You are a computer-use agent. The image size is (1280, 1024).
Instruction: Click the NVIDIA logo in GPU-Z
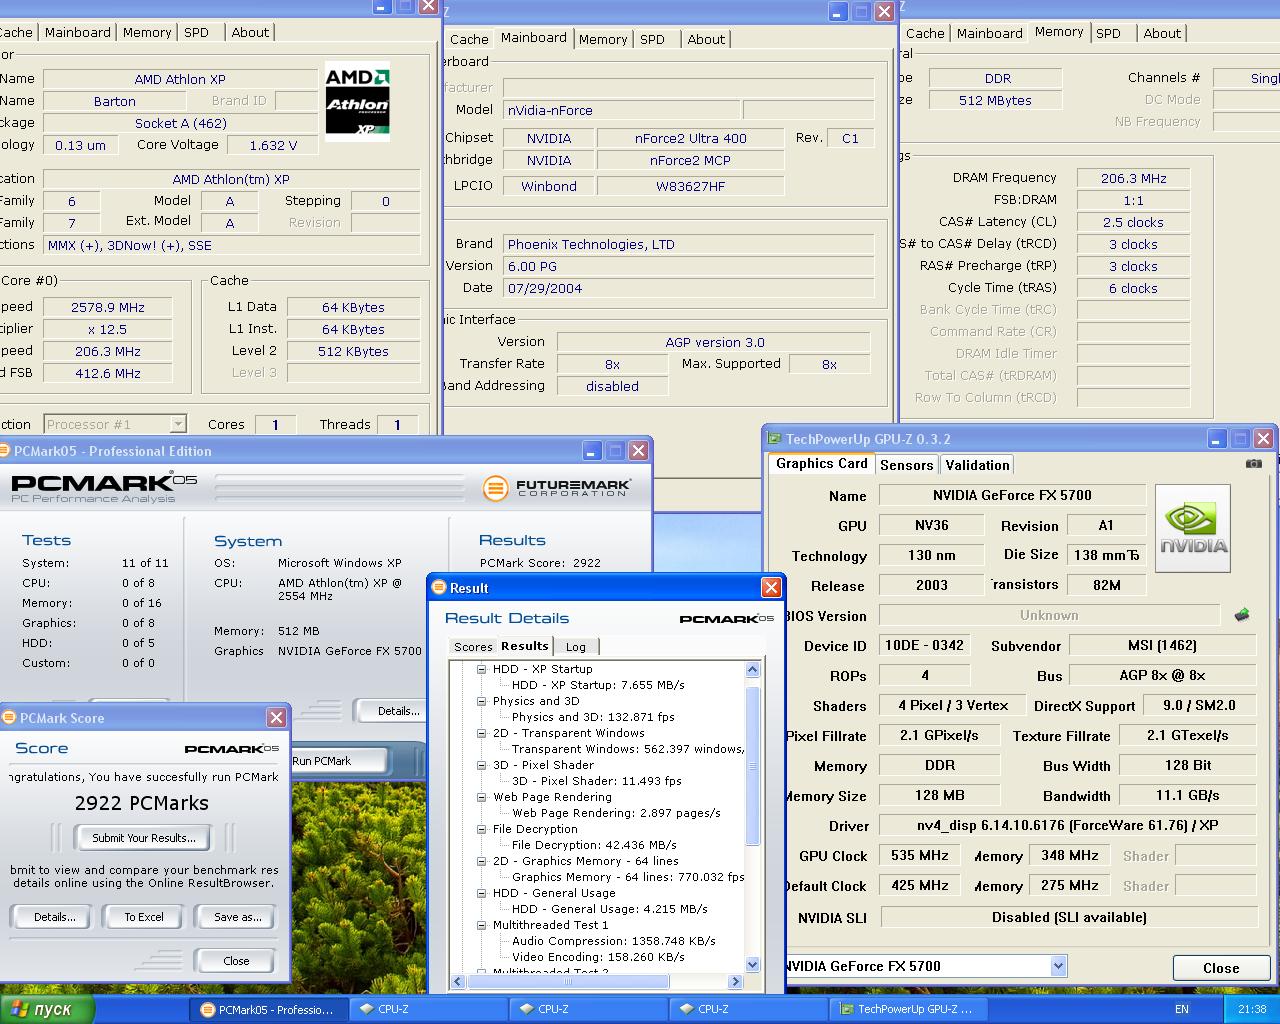pos(1193,529)
